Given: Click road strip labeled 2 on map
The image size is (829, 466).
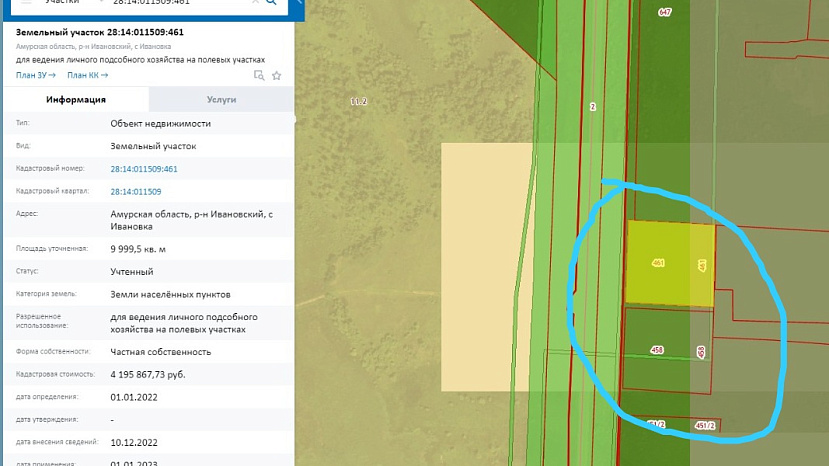Looking at the screenshot, I should point(593,107).
